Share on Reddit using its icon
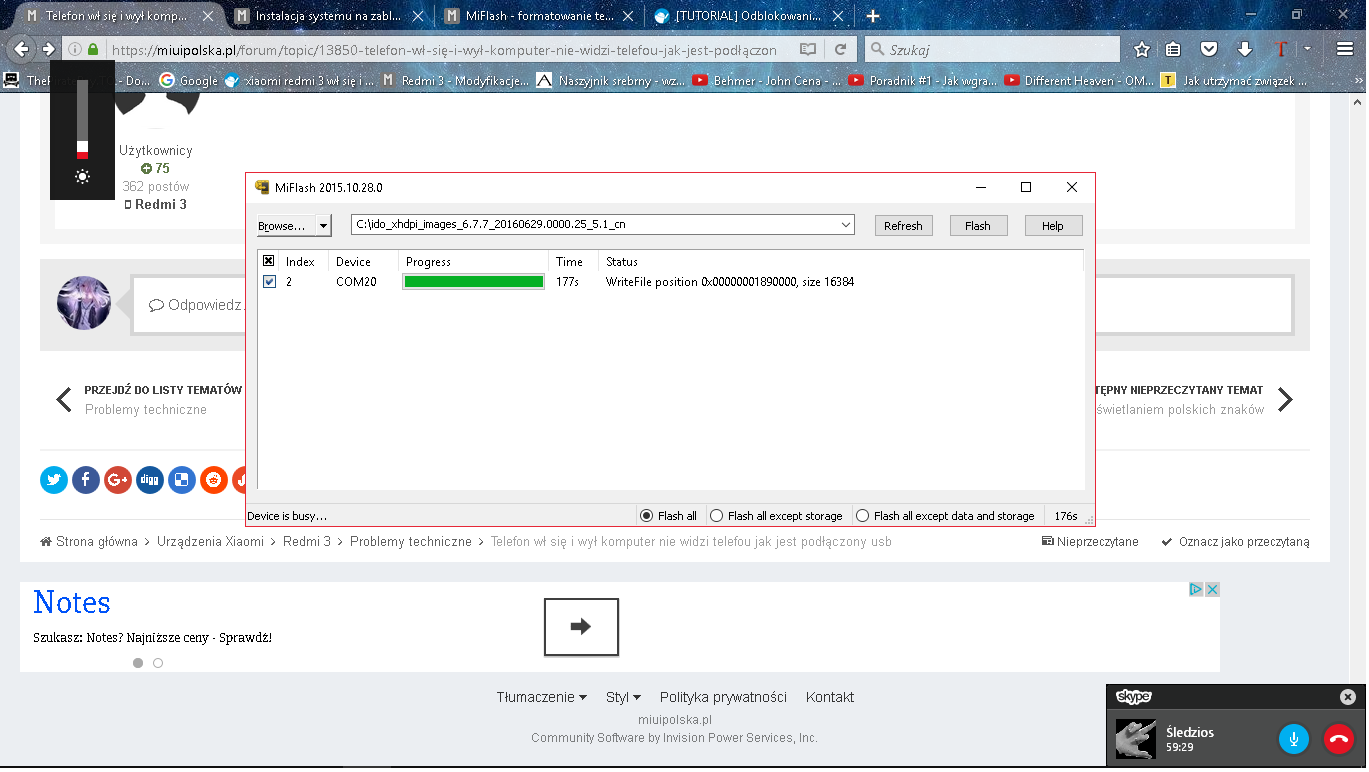 [x=214, y=480]
